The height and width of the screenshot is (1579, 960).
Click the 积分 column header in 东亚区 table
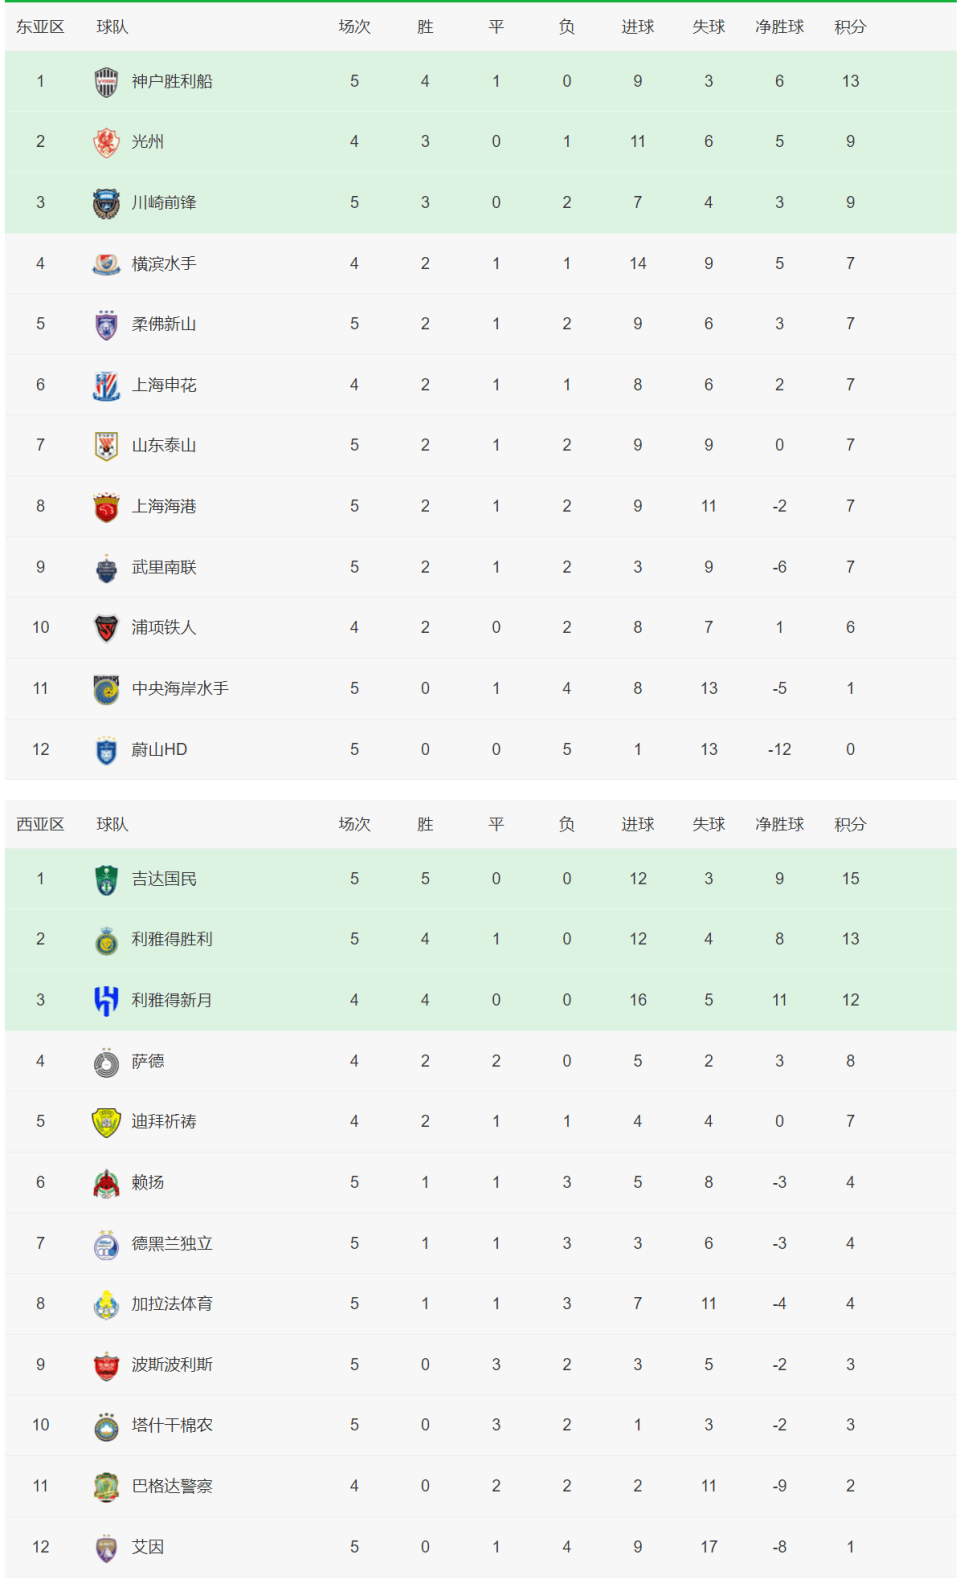point(850,27)
